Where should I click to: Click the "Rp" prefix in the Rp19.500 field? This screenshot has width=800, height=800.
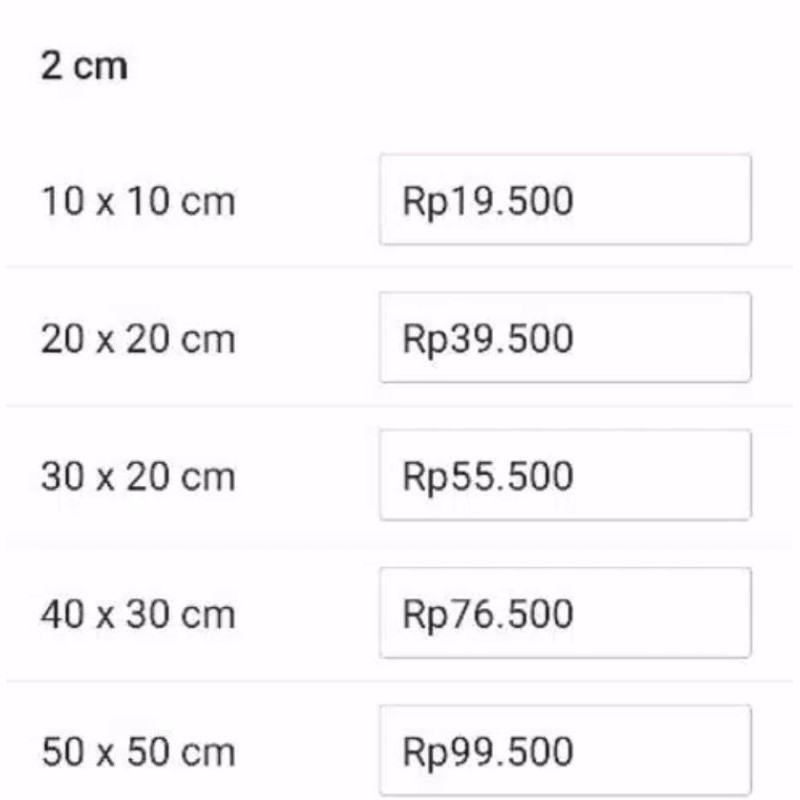(422, 203)
